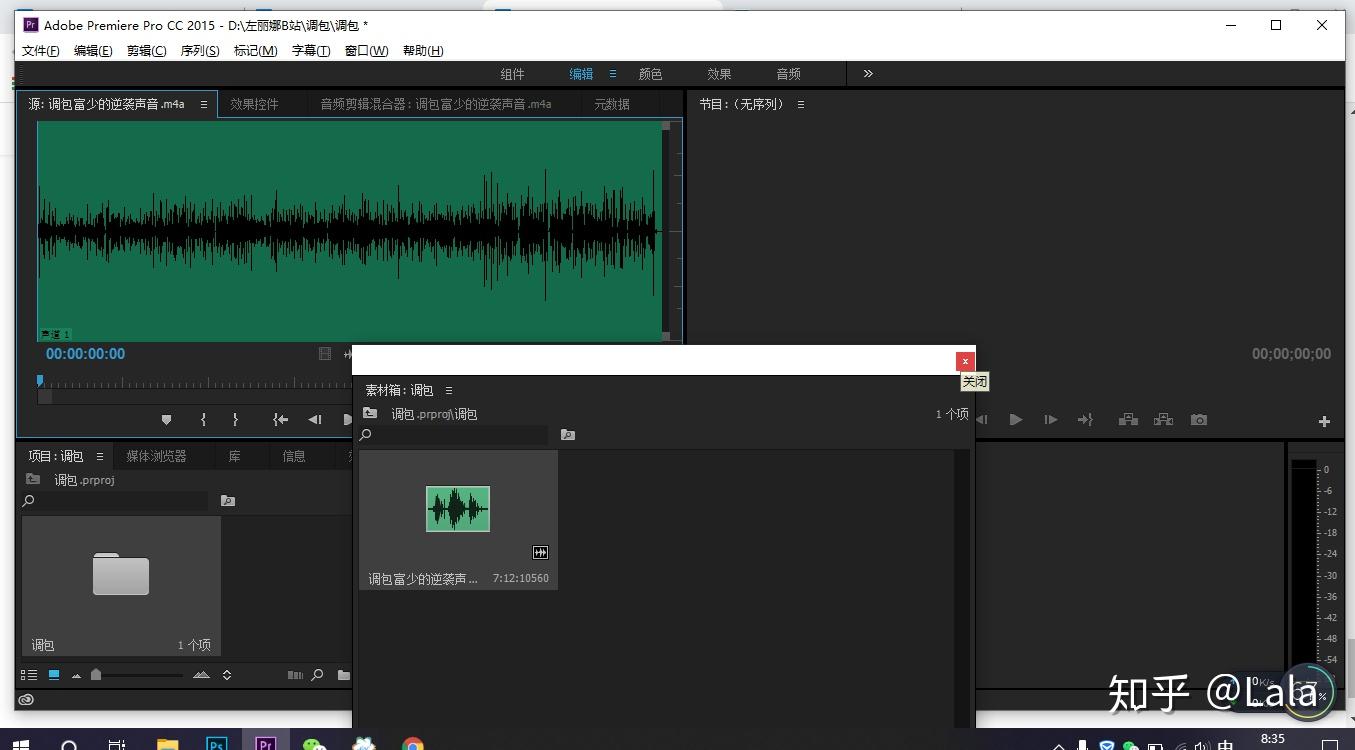Viewport: 1355px width, 750px height.
Task: Click source monitor playhead on time ruler
Action: (40, 381)
